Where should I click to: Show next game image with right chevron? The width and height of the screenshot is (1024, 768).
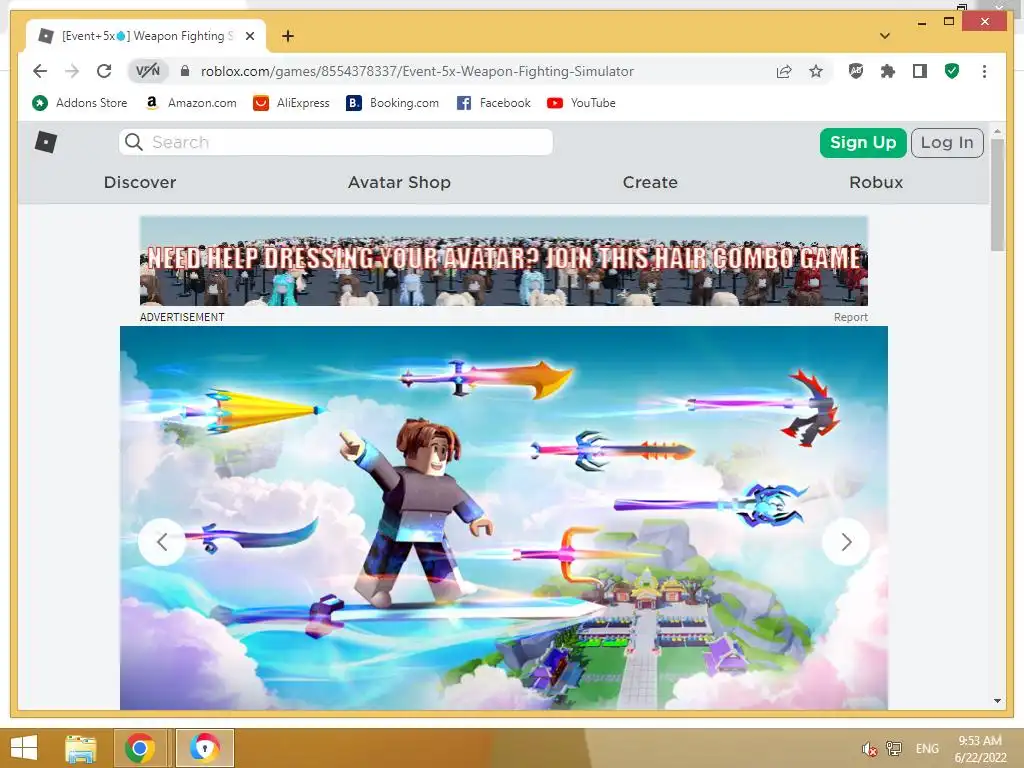846,541
